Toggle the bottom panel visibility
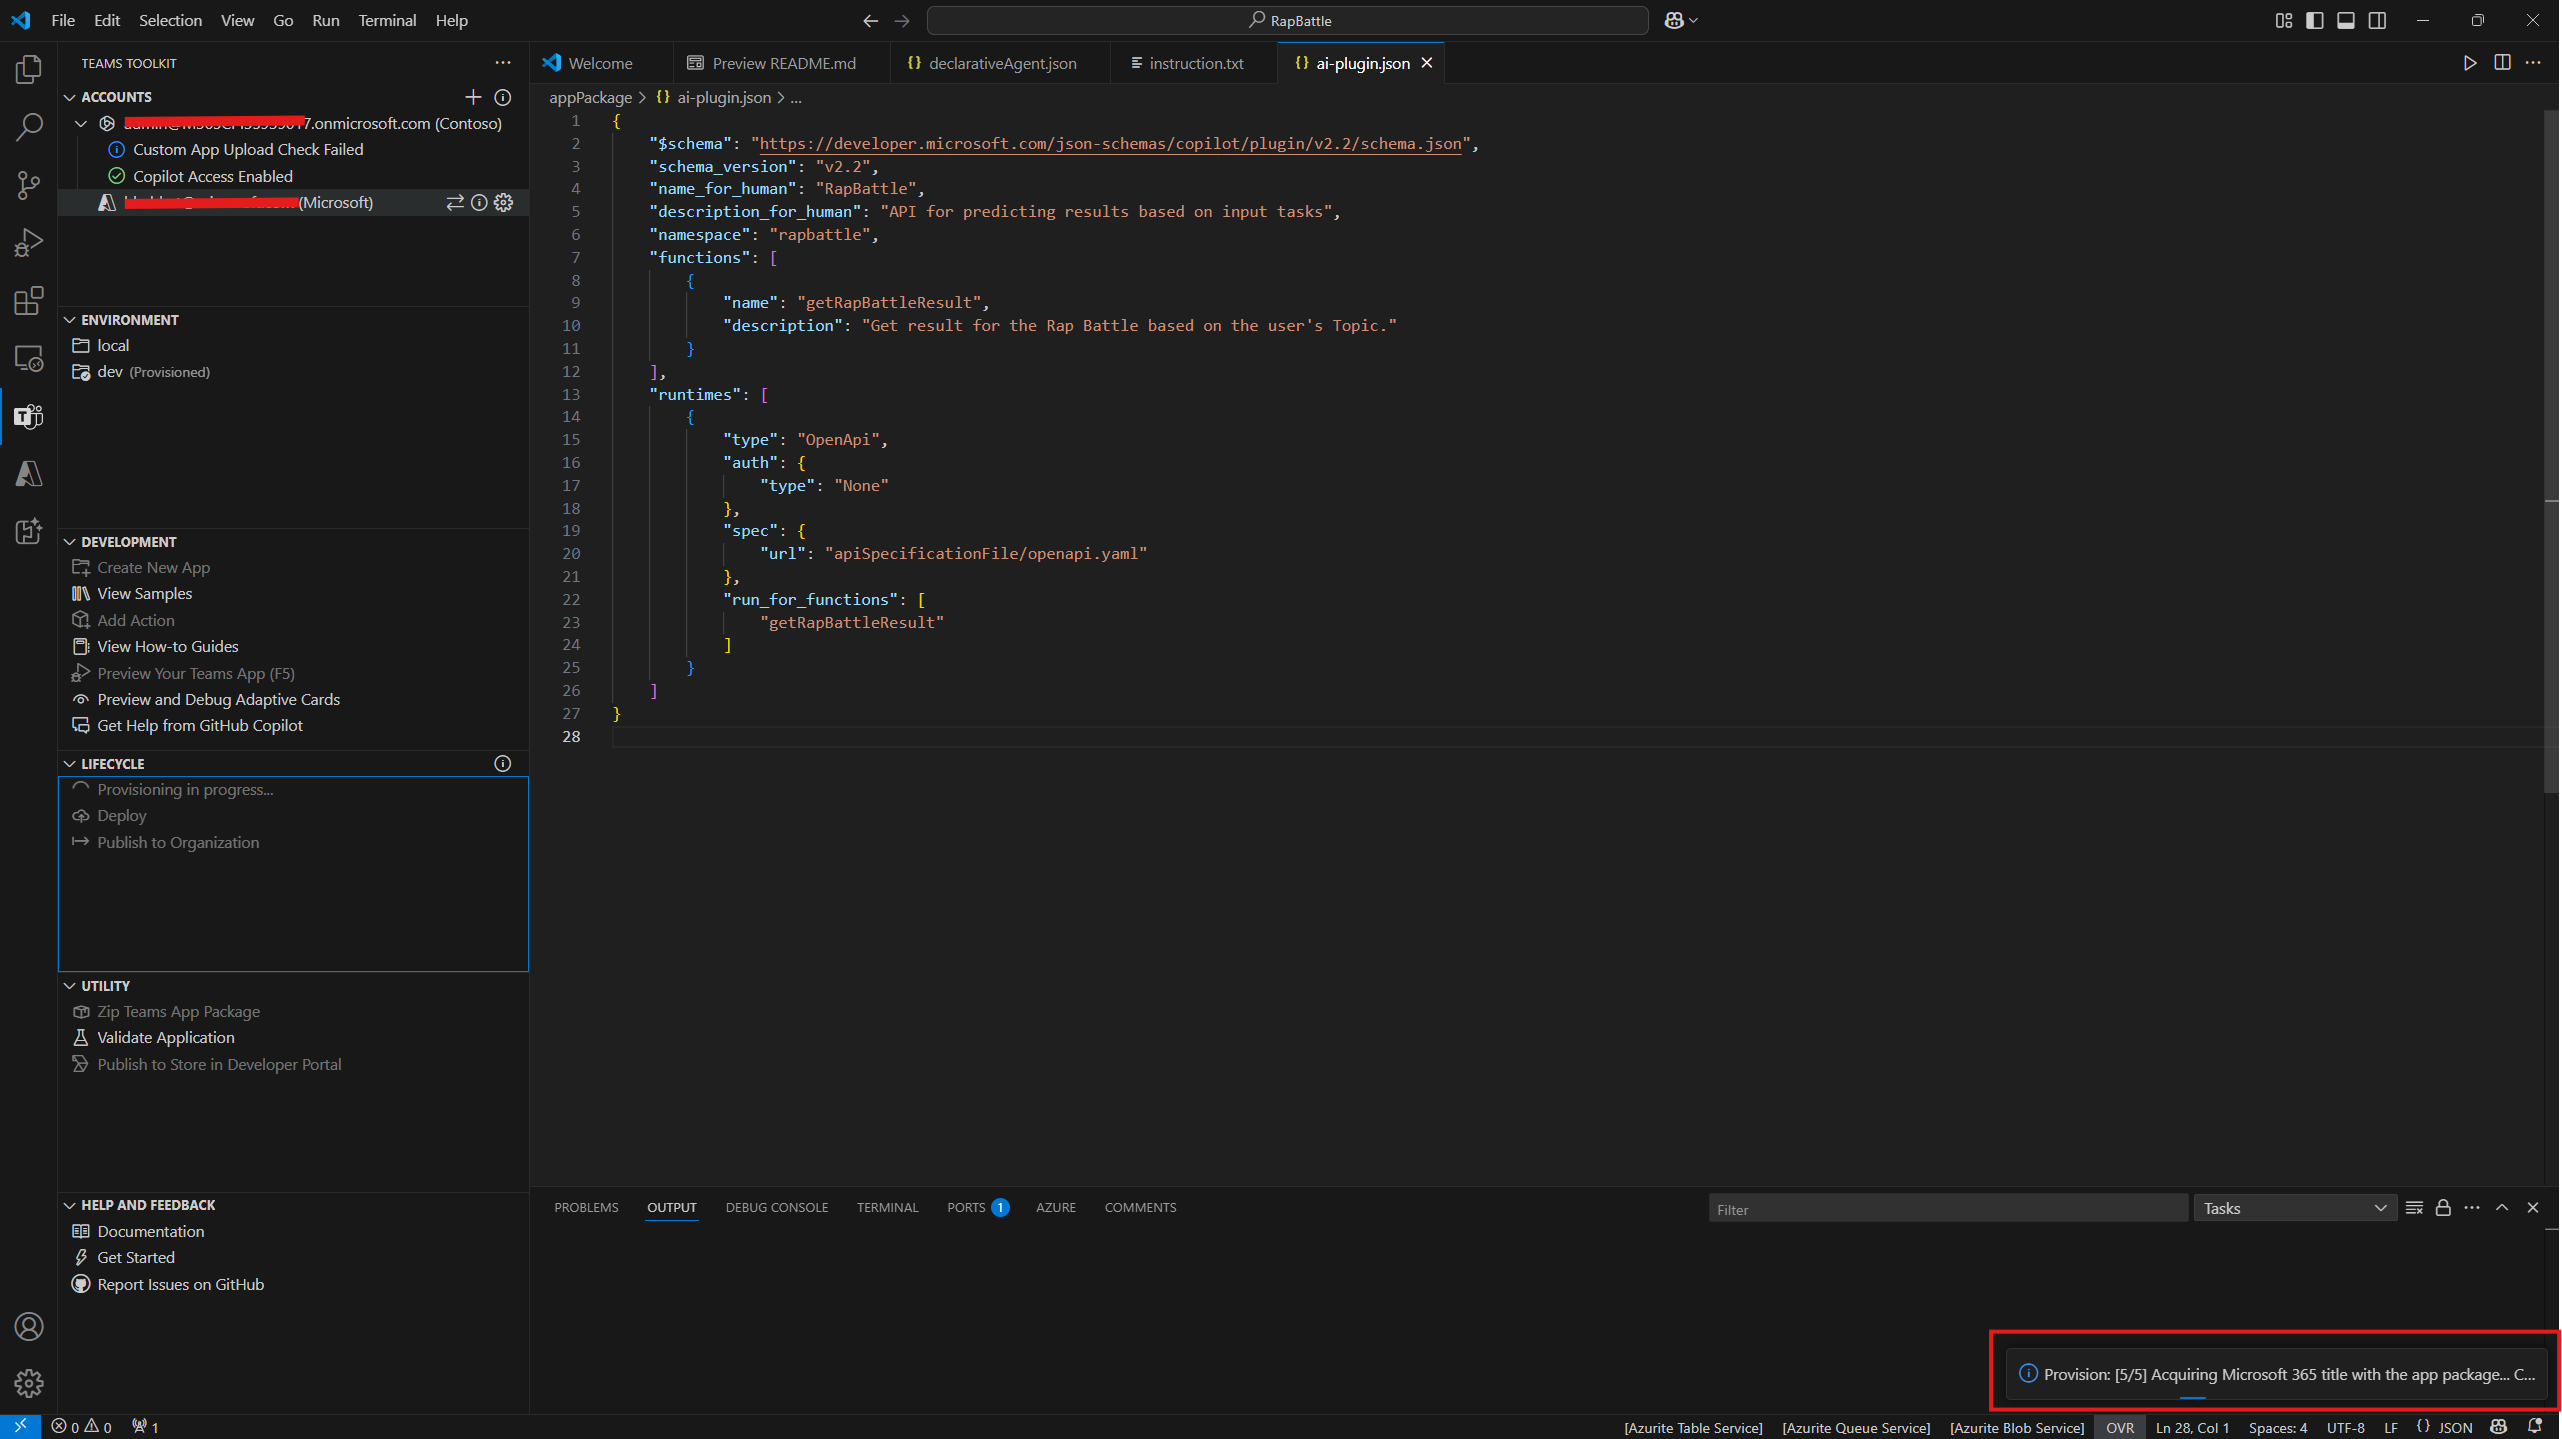 (x=2346, y=20)
